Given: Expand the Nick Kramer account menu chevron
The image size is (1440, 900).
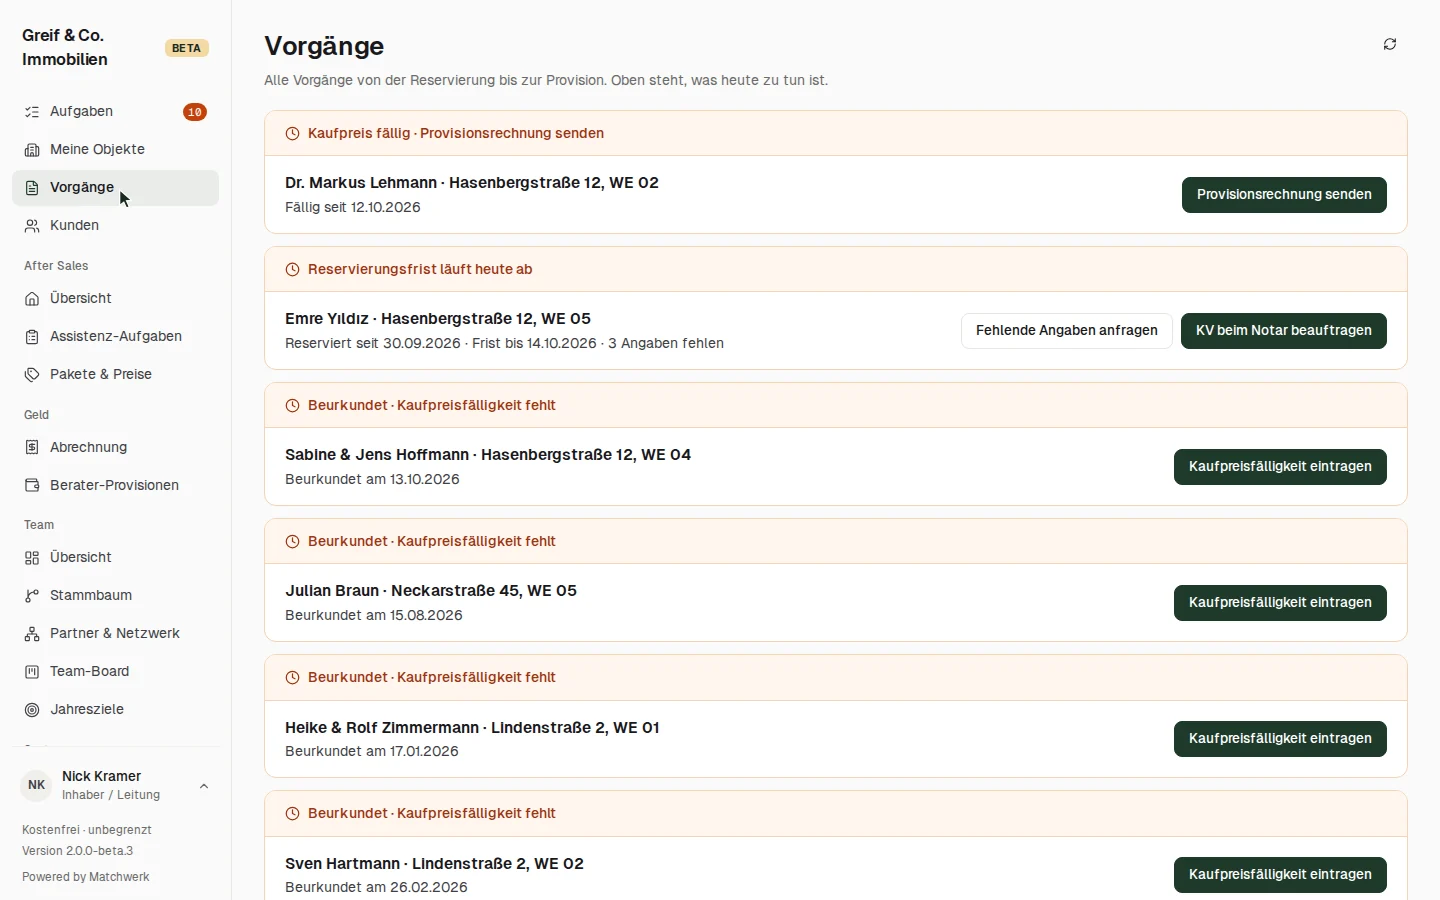Looking at the screenshot, I should (204, 786).
